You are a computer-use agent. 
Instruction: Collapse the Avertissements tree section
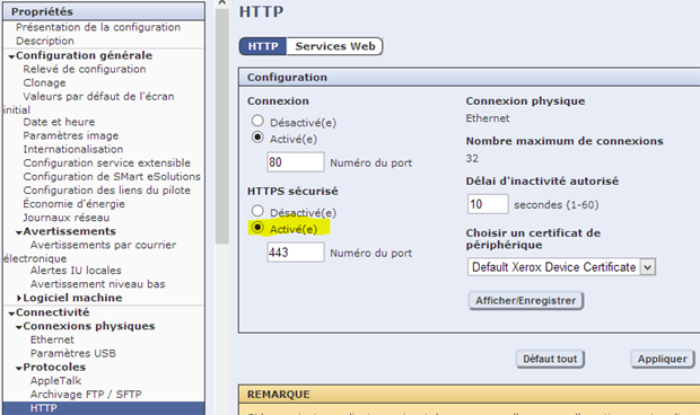(x=18, y=231)
